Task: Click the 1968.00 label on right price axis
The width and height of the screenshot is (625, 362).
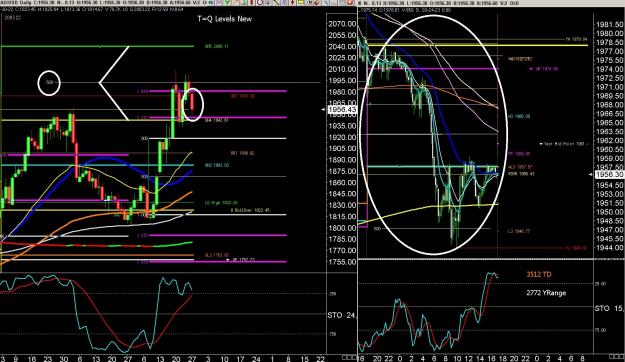Action: click(x=610, y=105)
